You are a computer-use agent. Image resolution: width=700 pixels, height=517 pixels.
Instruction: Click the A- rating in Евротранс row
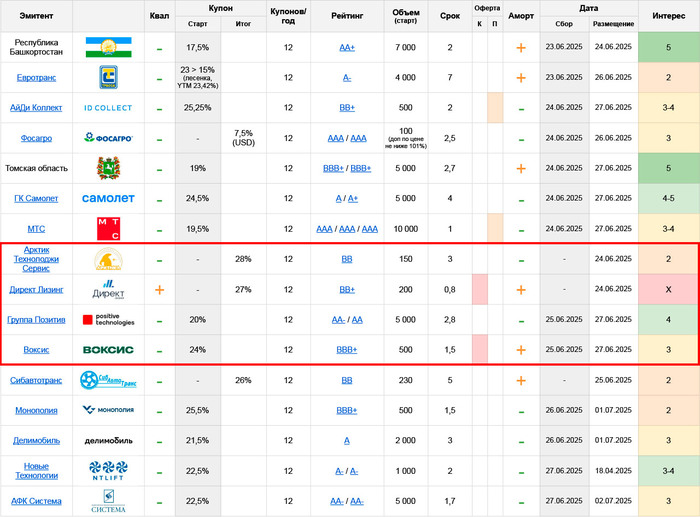(347, 78)
